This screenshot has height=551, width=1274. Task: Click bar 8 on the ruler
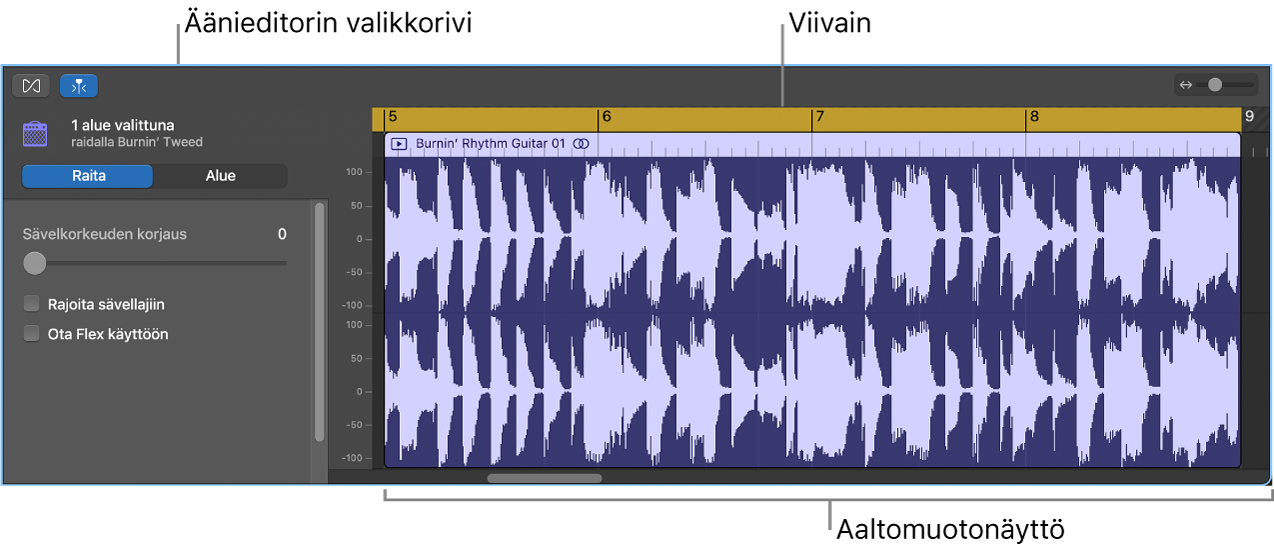[x=1034, y=118]
